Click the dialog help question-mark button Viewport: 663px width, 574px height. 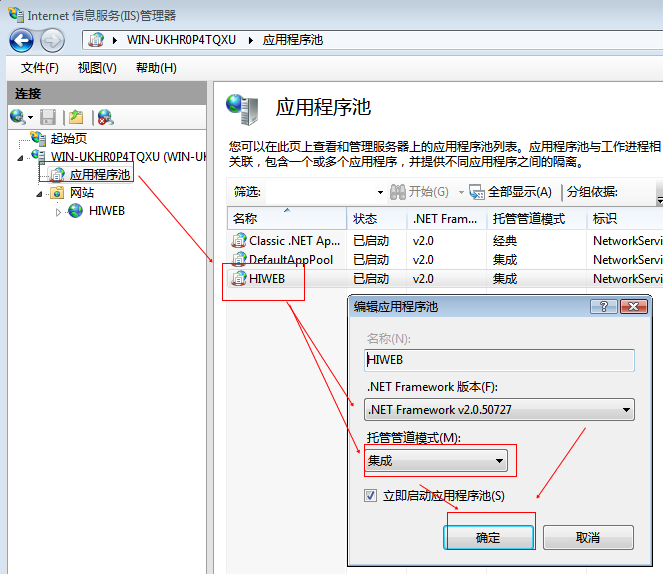(604, 306)
